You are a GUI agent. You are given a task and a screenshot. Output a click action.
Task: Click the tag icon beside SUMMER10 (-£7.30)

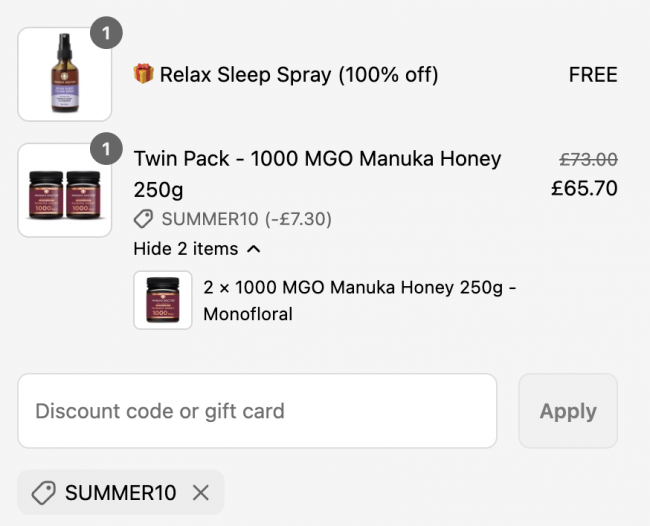pyautogui.click(x=143, y=219)
